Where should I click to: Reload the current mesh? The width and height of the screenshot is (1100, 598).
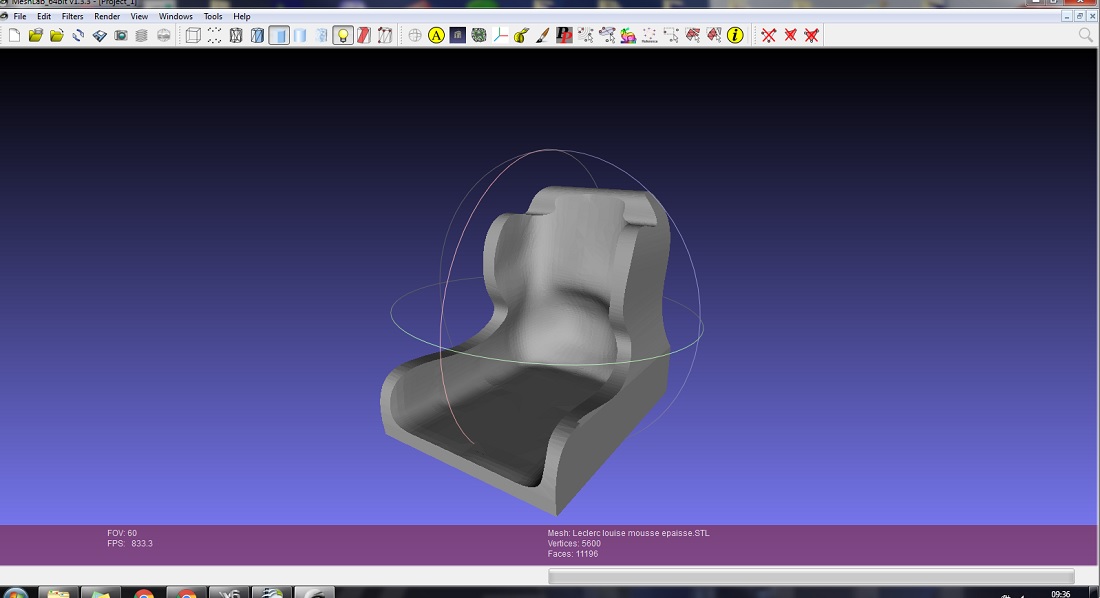78,35
